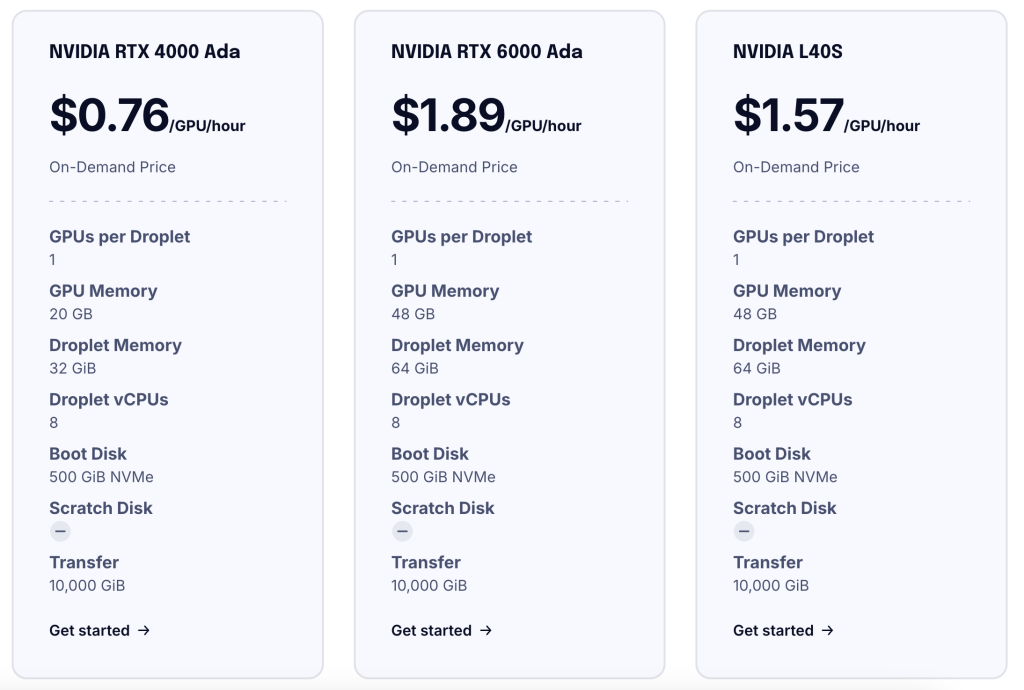Select the NVIDIA RTX 4000 Ada title
This screenshot has height=690, width=1024.
(145, 52)
